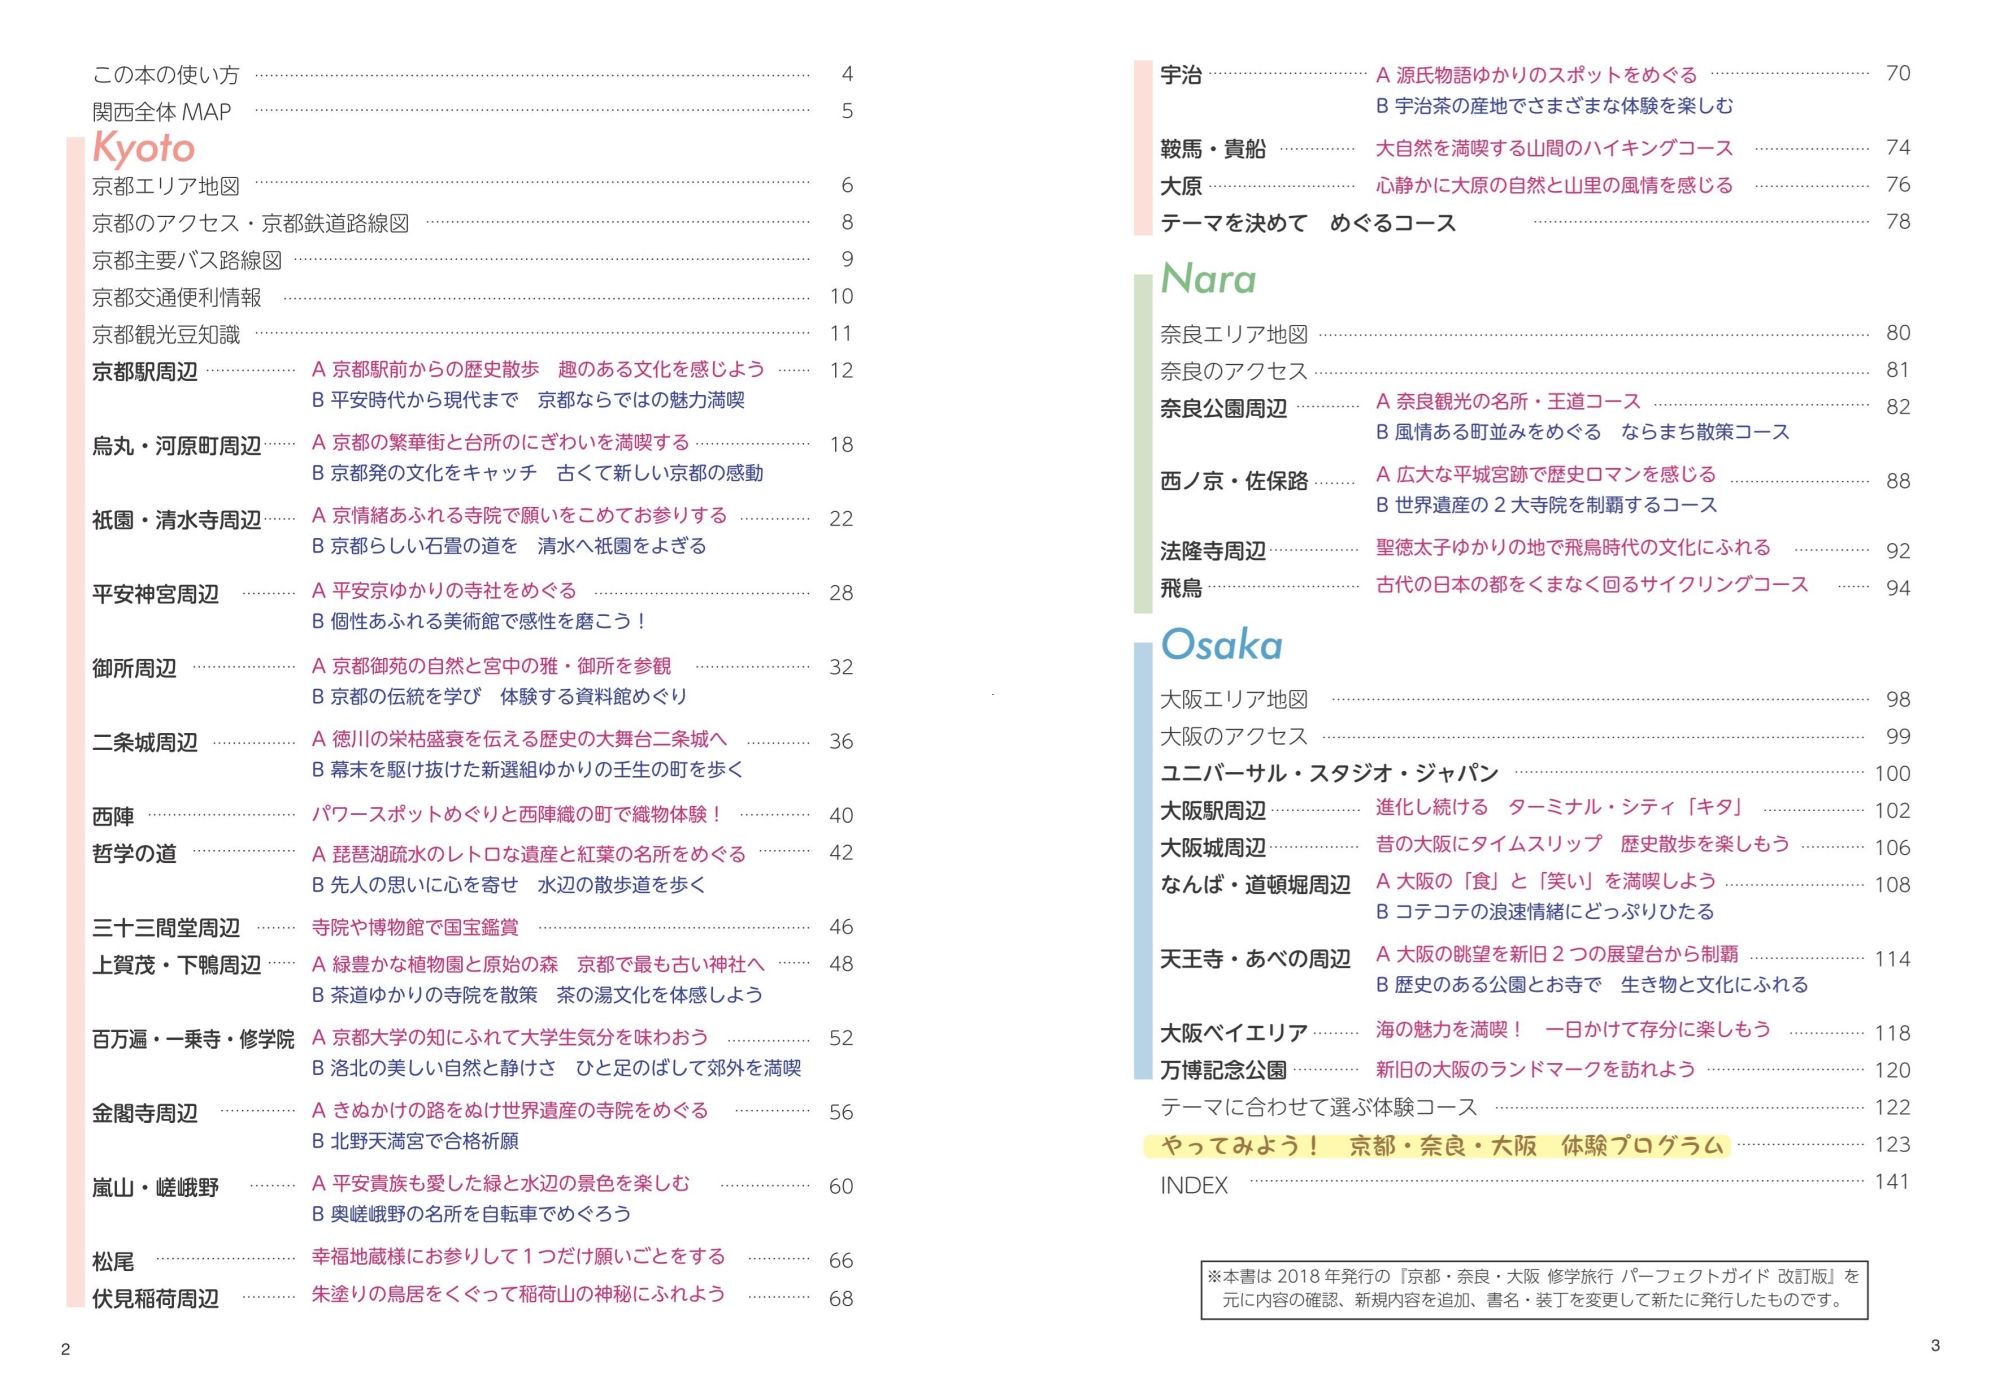
Task: Select 京都のアクセス・京都鉄道路線図
Action: 251,223
